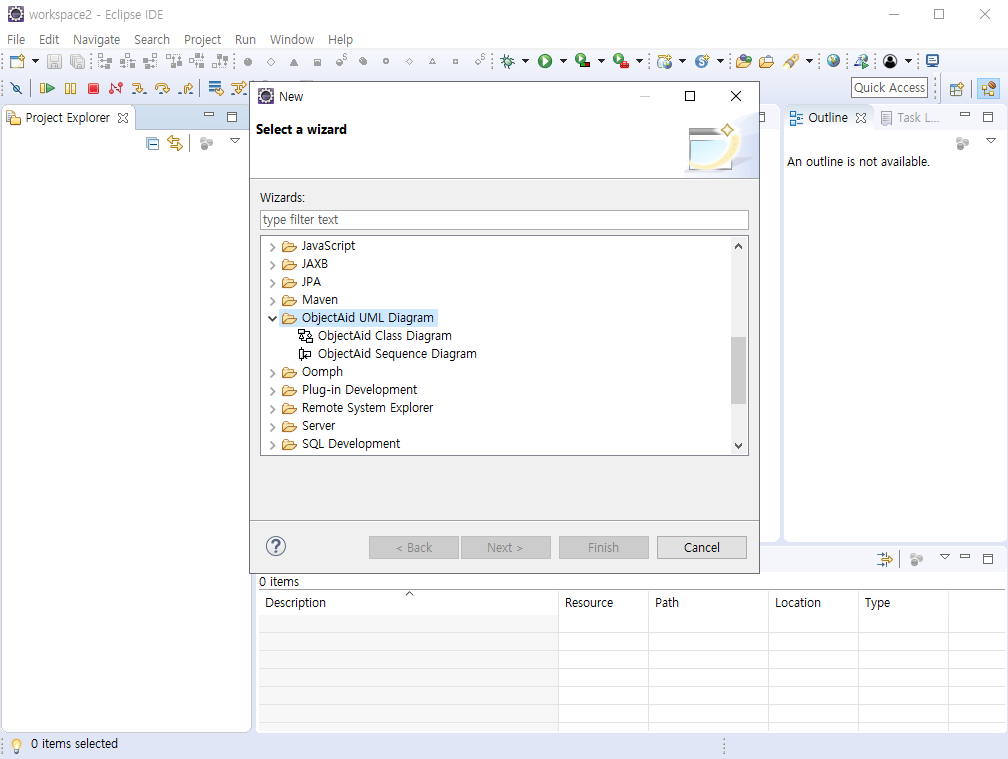
Task: Click the green Run play icon
Action: [545, 61]
